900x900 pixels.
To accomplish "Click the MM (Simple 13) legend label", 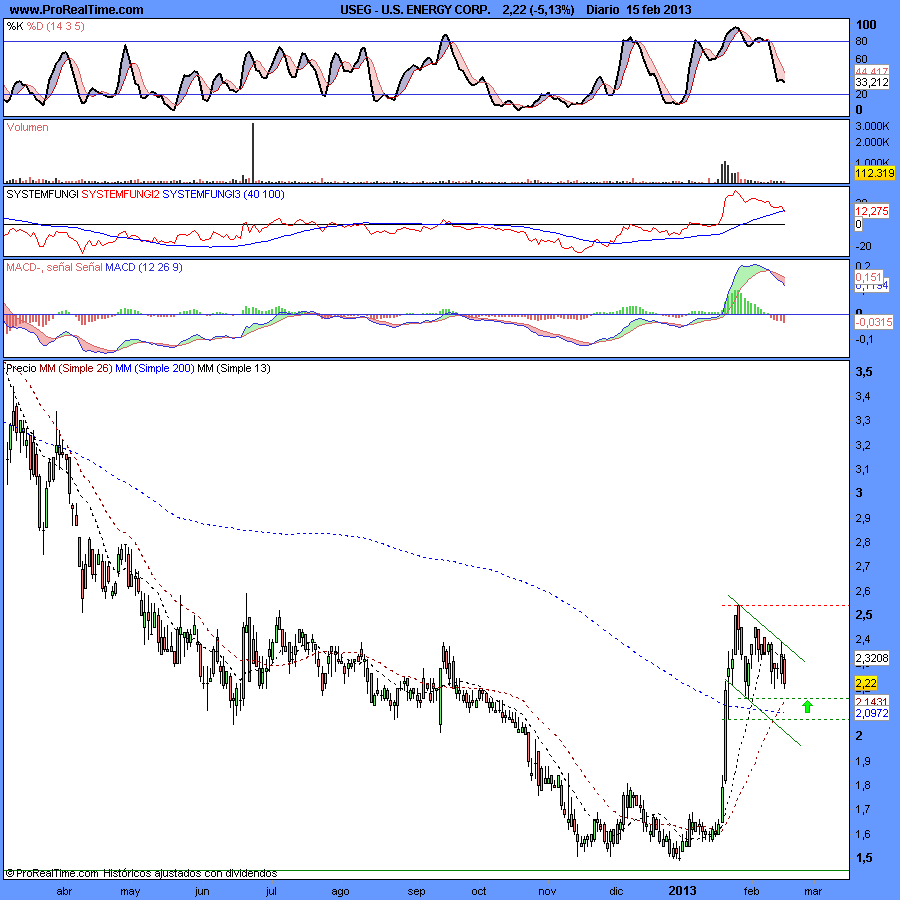I will (234, 368).
